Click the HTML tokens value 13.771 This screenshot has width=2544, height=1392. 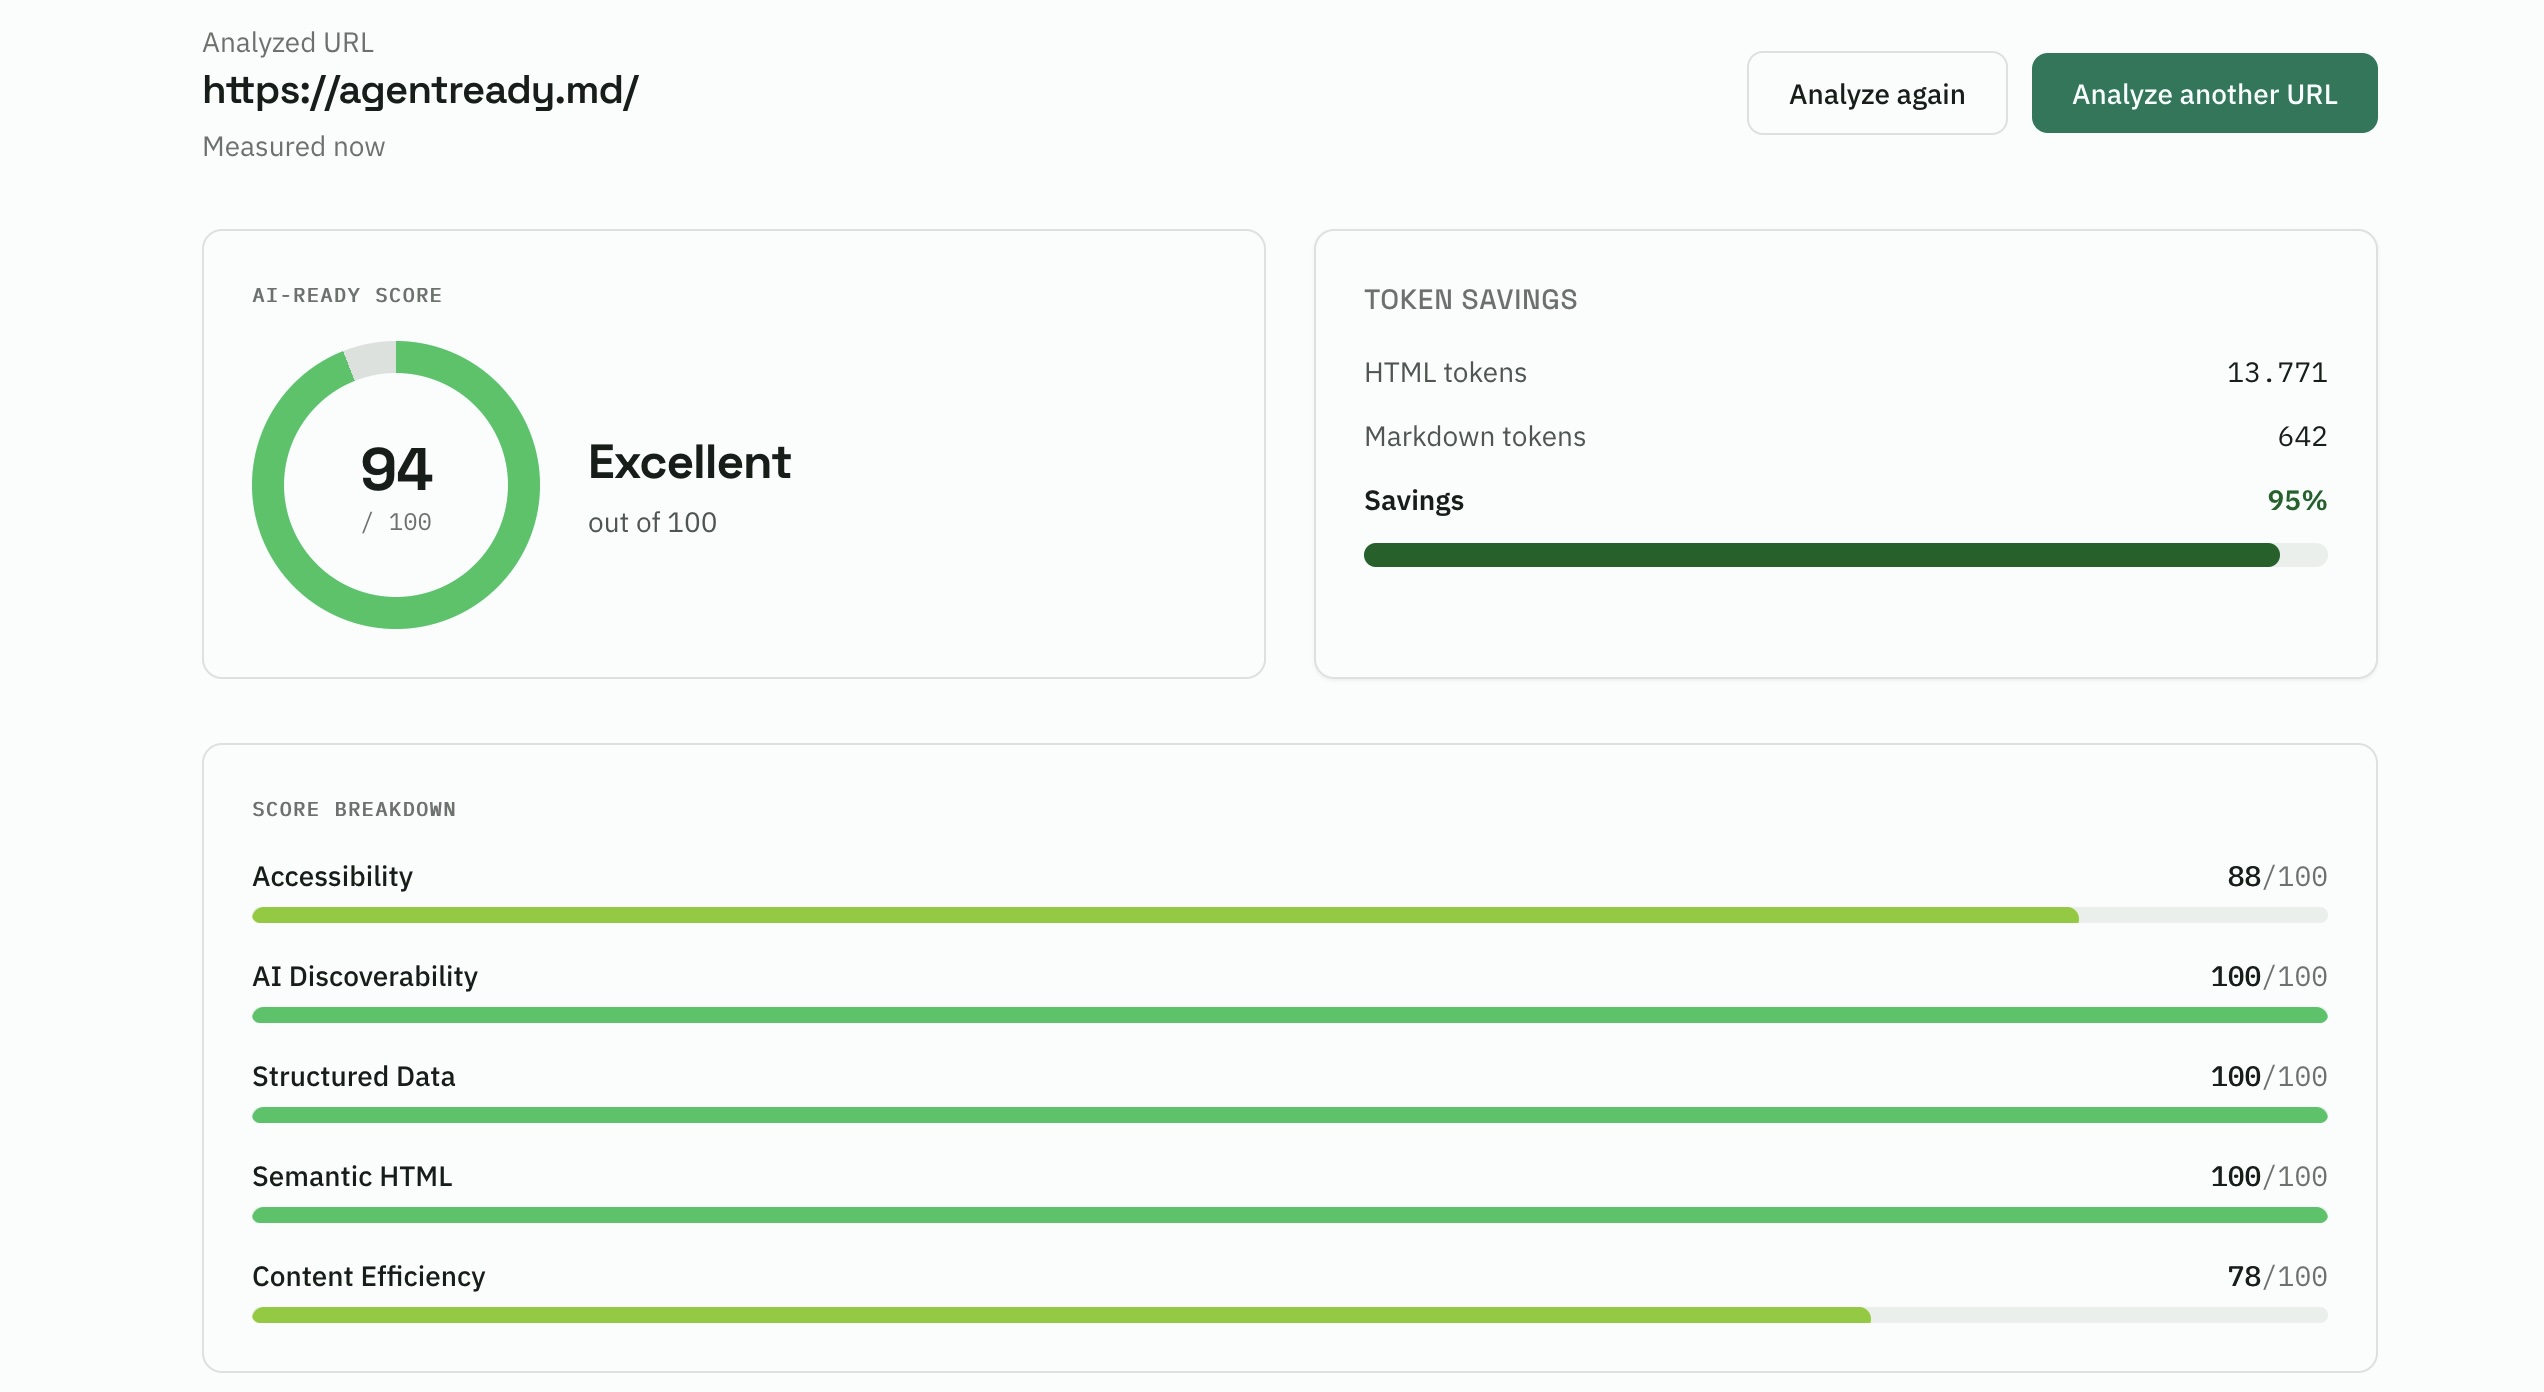click(2277, 372)
